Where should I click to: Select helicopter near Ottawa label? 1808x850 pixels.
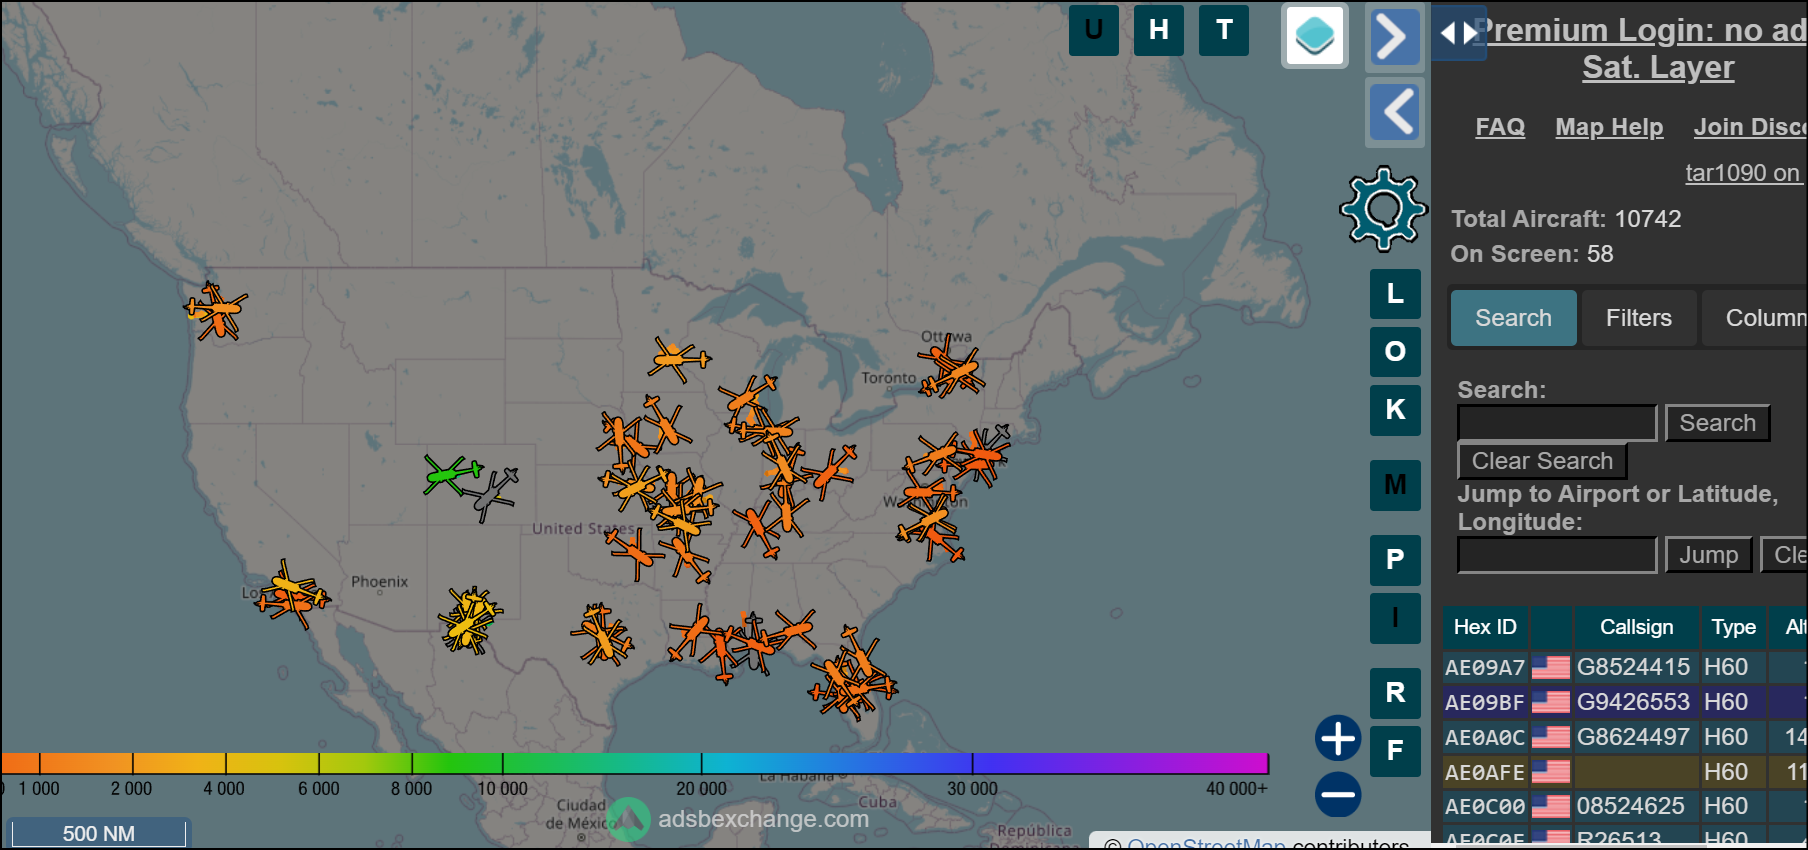950,368
